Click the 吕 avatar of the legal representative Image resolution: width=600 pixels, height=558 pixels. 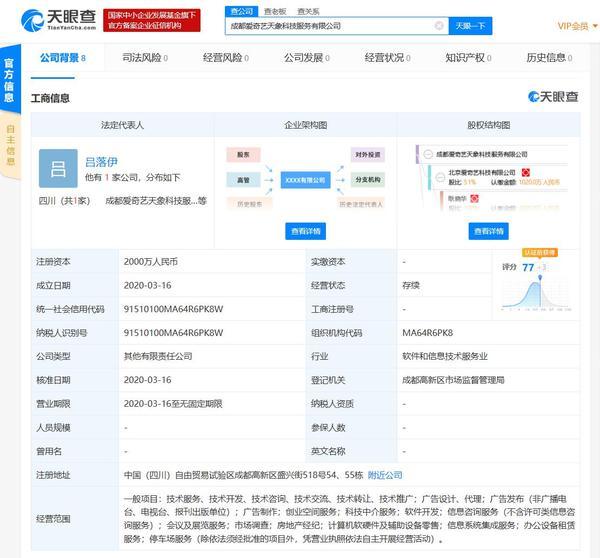point(57,168)
